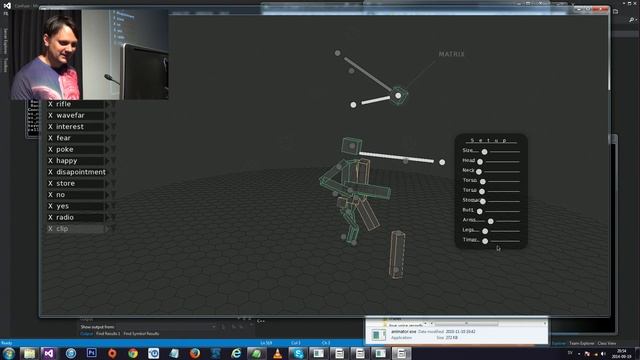This screenshot has width=640, height=360.
Task: Open the Class View tab
Action: [607, 344]
